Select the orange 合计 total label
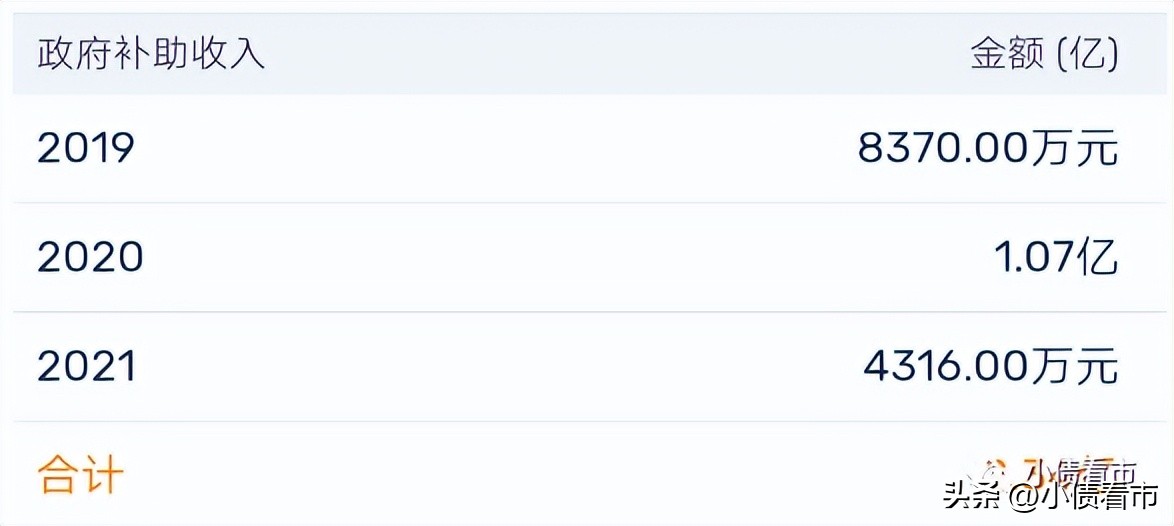 [80, 474]
